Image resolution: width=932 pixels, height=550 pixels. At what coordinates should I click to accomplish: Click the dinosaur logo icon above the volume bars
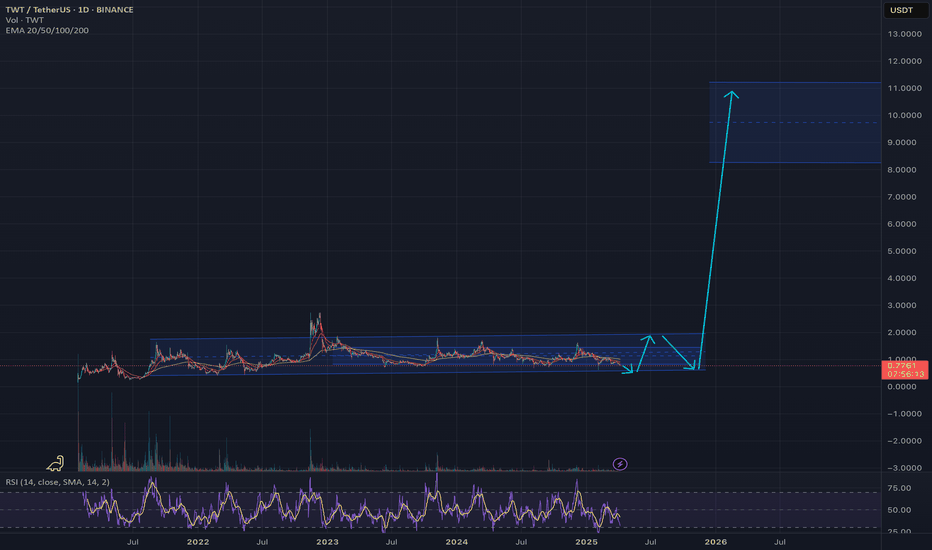[x=55, y=463]
